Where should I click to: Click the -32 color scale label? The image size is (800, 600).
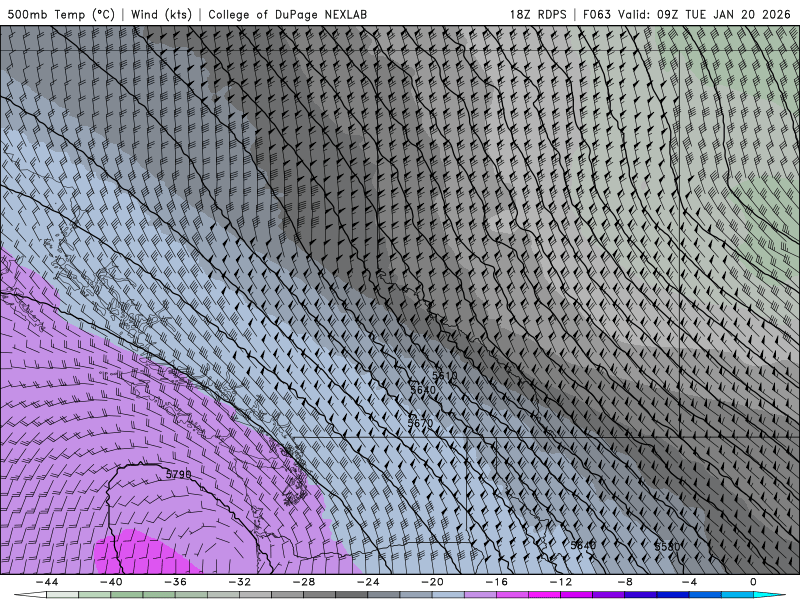pyautogui.click(x=240, y=582)
